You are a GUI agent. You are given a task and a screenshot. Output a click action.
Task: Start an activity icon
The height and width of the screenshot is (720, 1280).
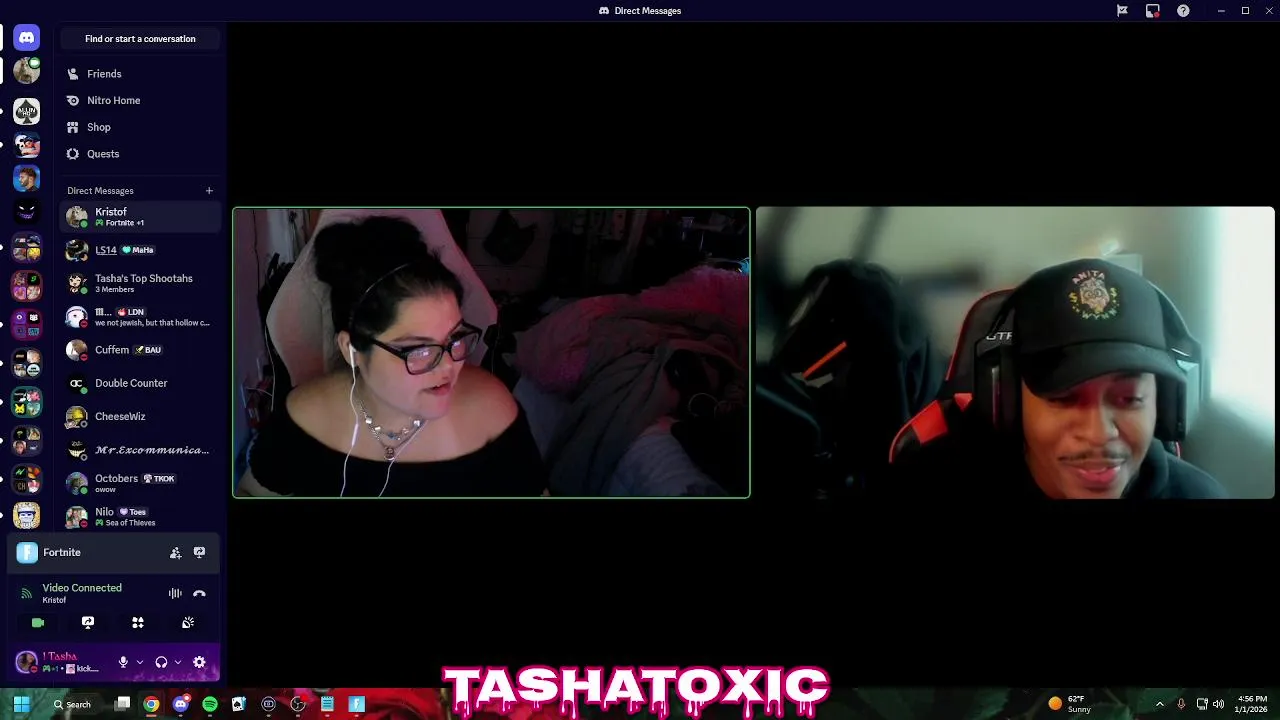pyautogui.click(x=138, y=622)
